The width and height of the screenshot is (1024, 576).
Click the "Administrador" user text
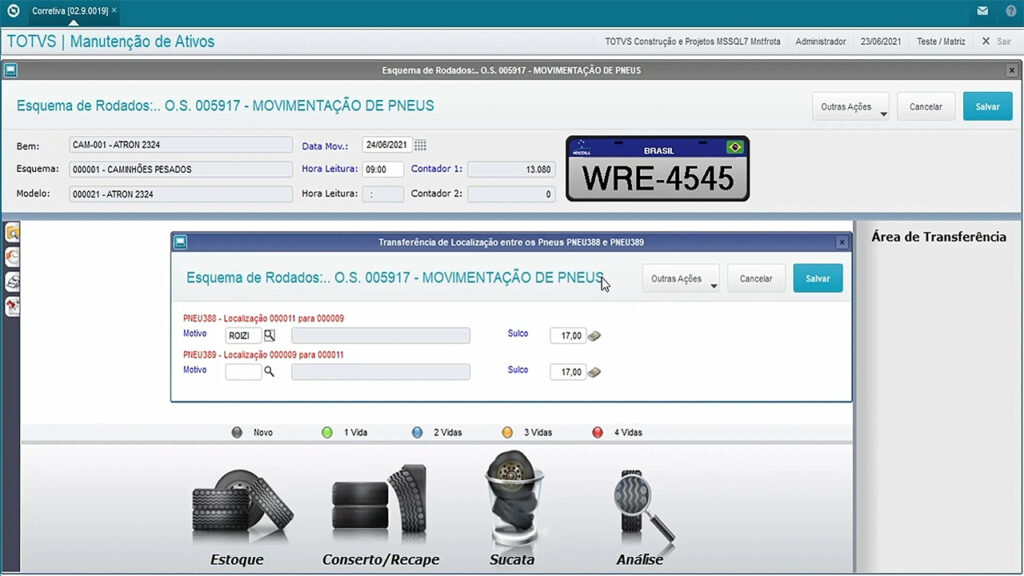(820, 41)
